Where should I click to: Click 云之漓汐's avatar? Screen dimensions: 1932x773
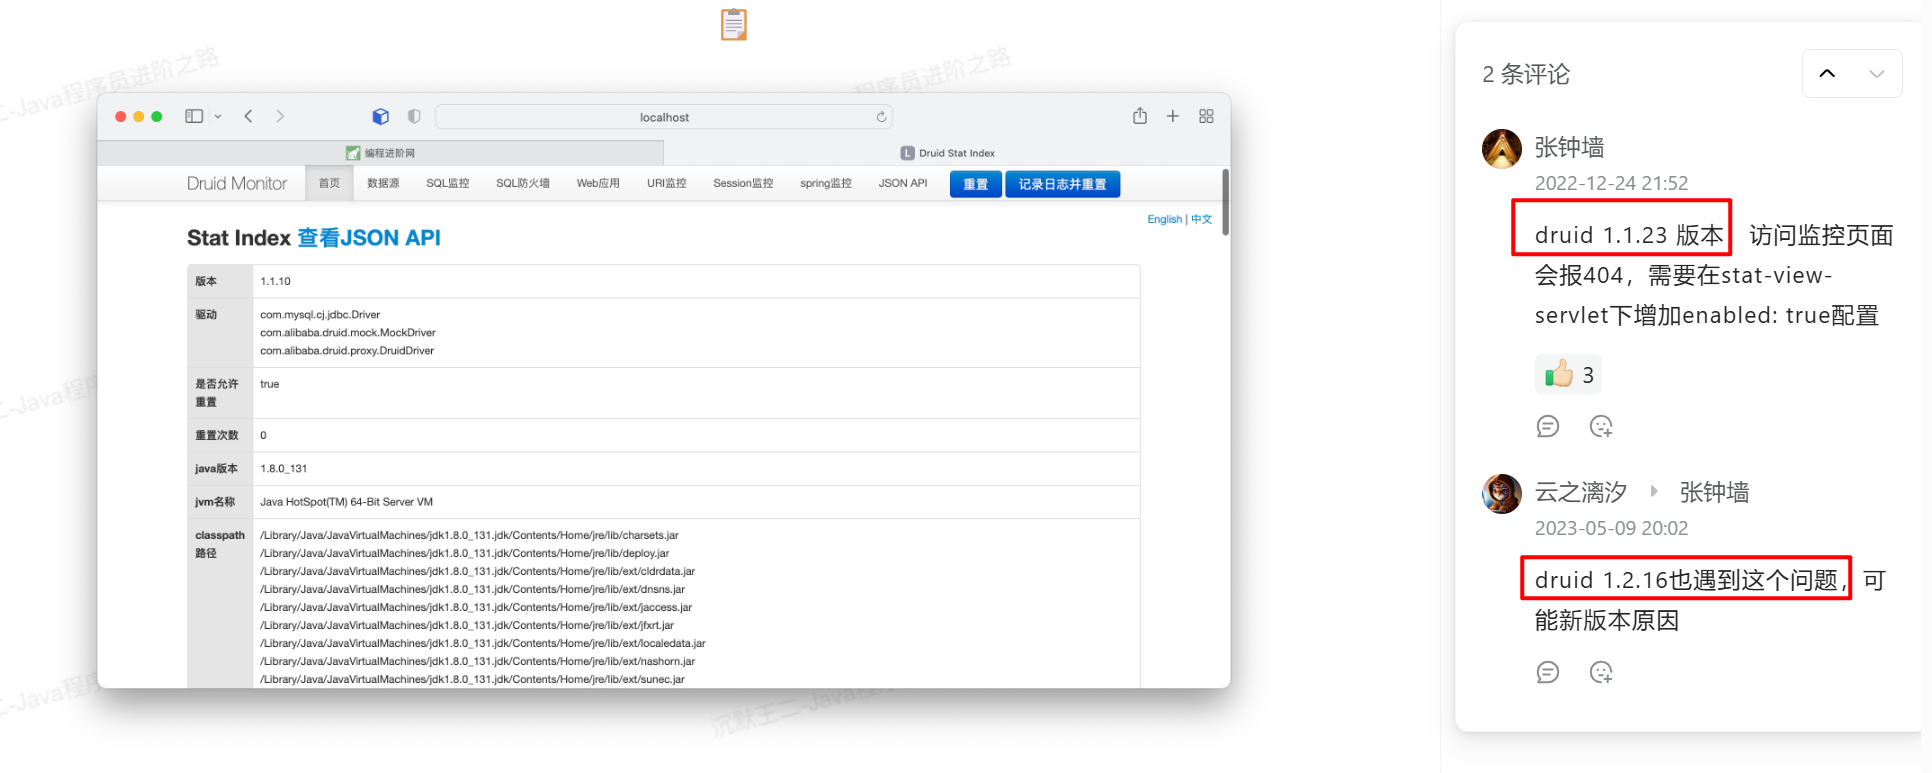[x=1501, y=493]
